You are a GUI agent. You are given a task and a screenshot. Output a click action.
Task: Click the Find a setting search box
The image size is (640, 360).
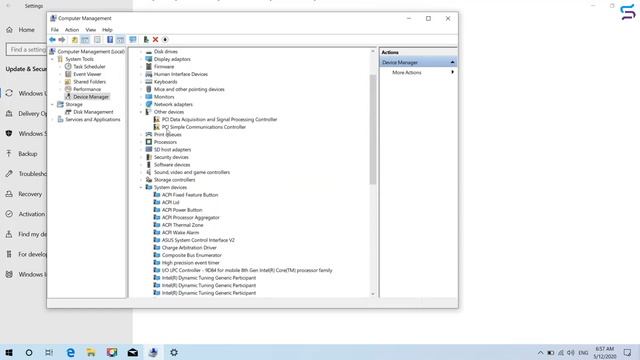point(27,49)
